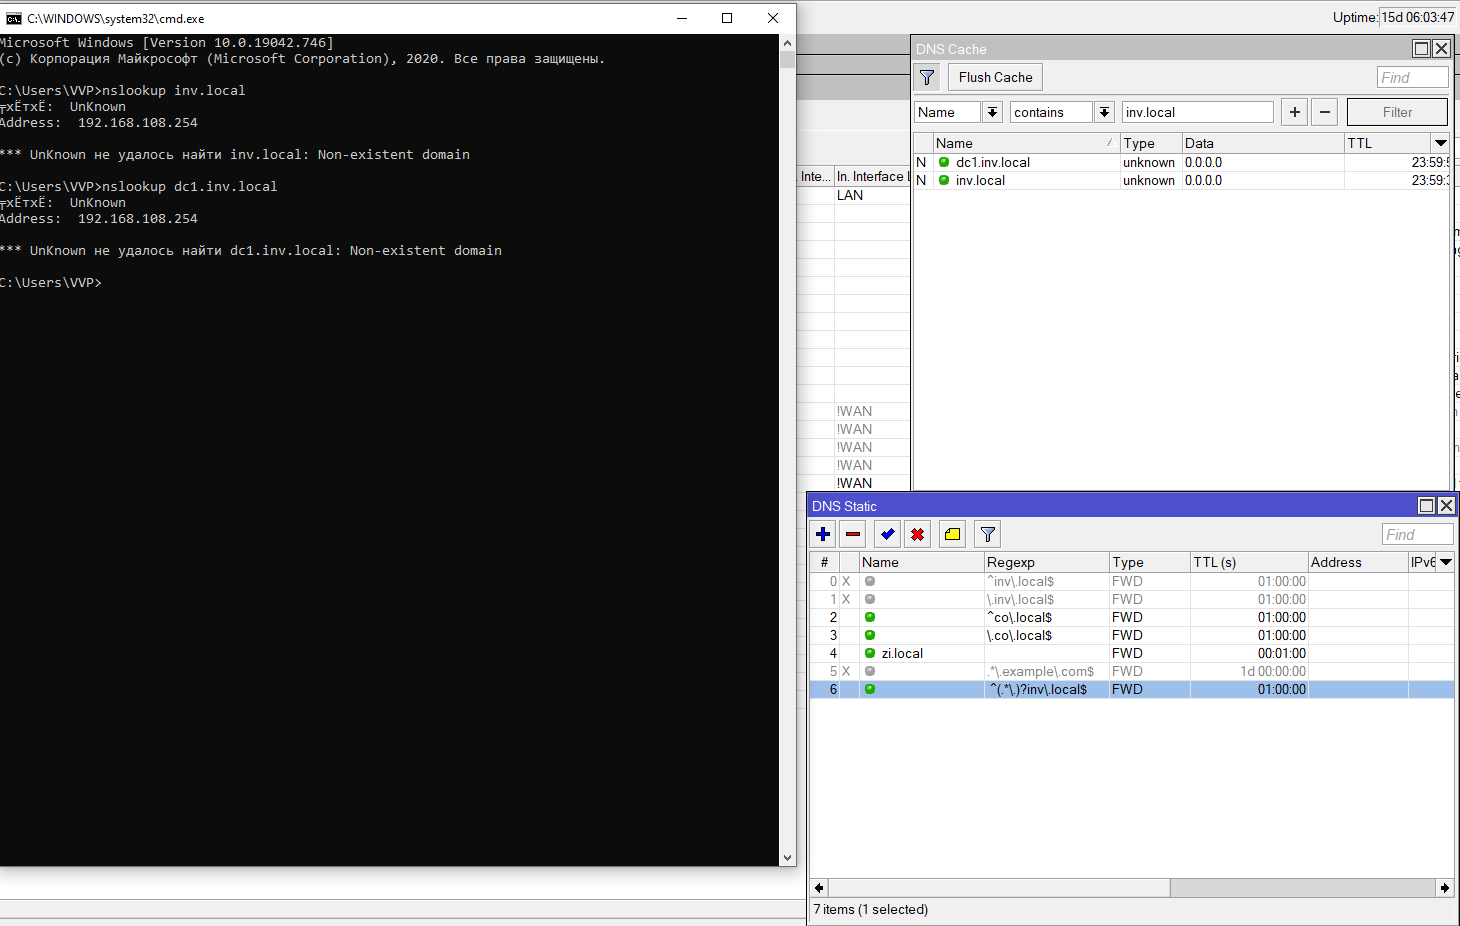This screenshot has width=1460, height=926.
Task: Click In. Interface column header
Action: click(x=872, y=176)
